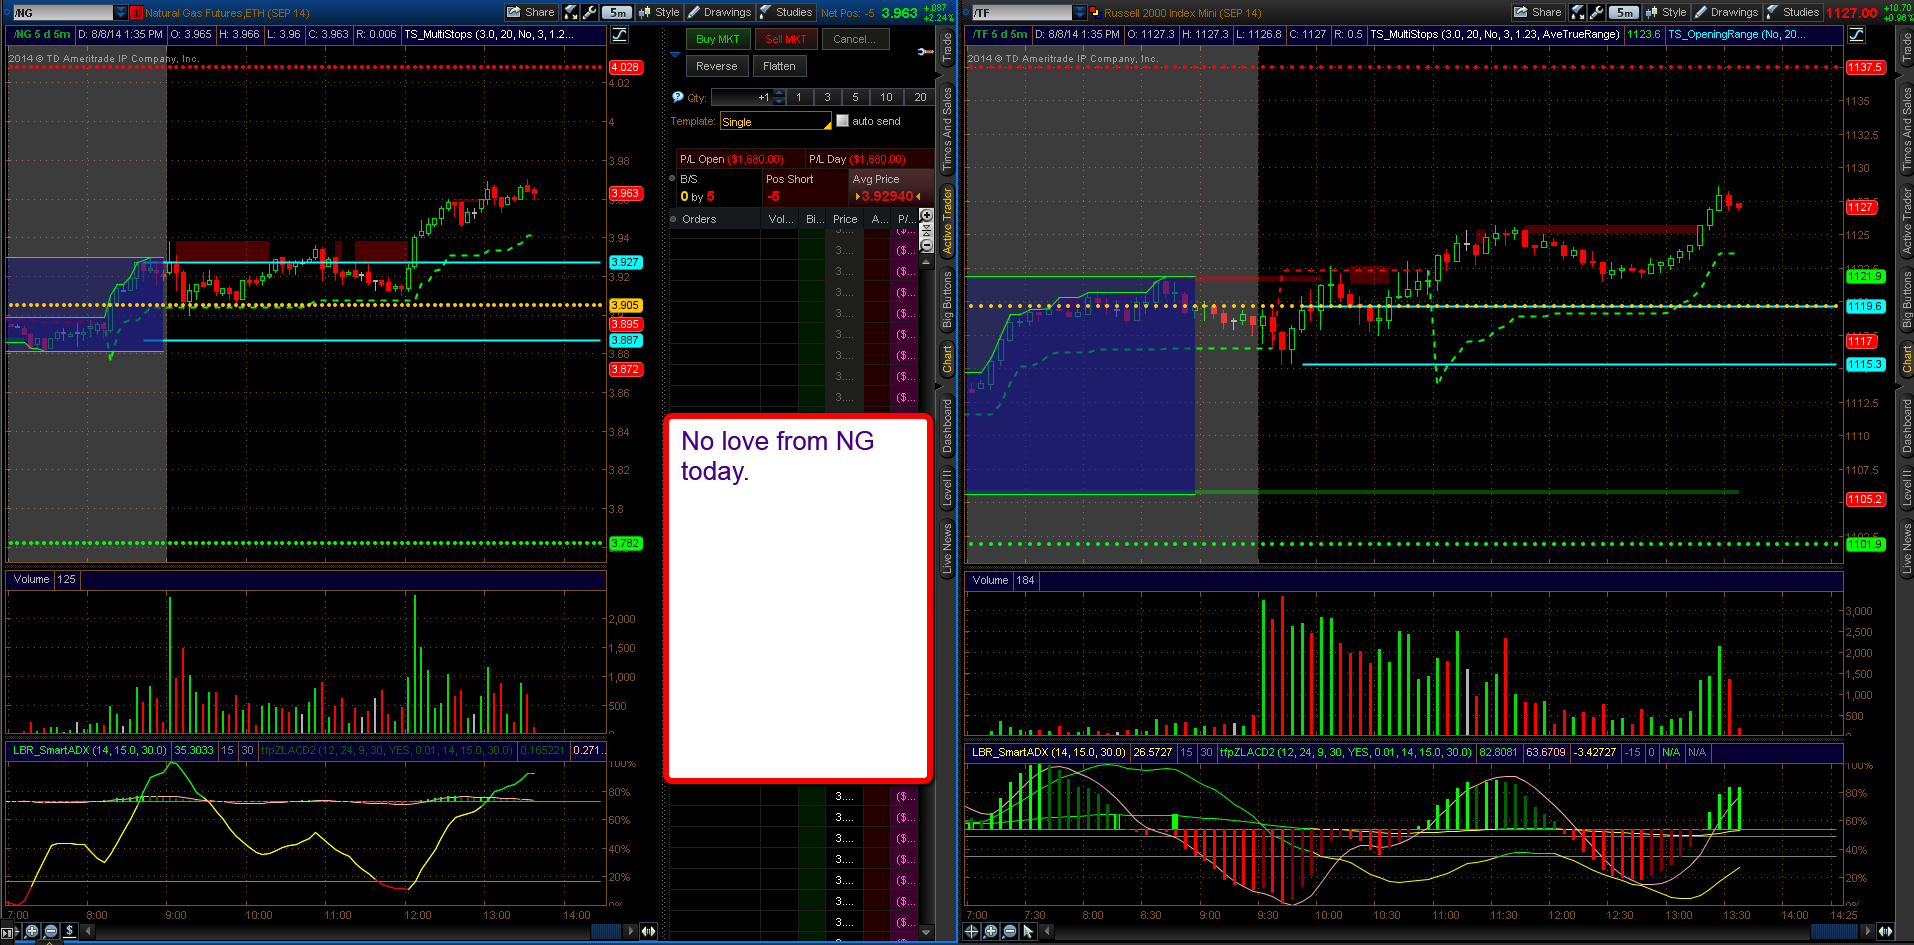The width and height of the screenshot is (1914, 945).
Task: Open the wrench settings icon on the TF chart
Action: pyautogui.click(x=1596, y=12)
